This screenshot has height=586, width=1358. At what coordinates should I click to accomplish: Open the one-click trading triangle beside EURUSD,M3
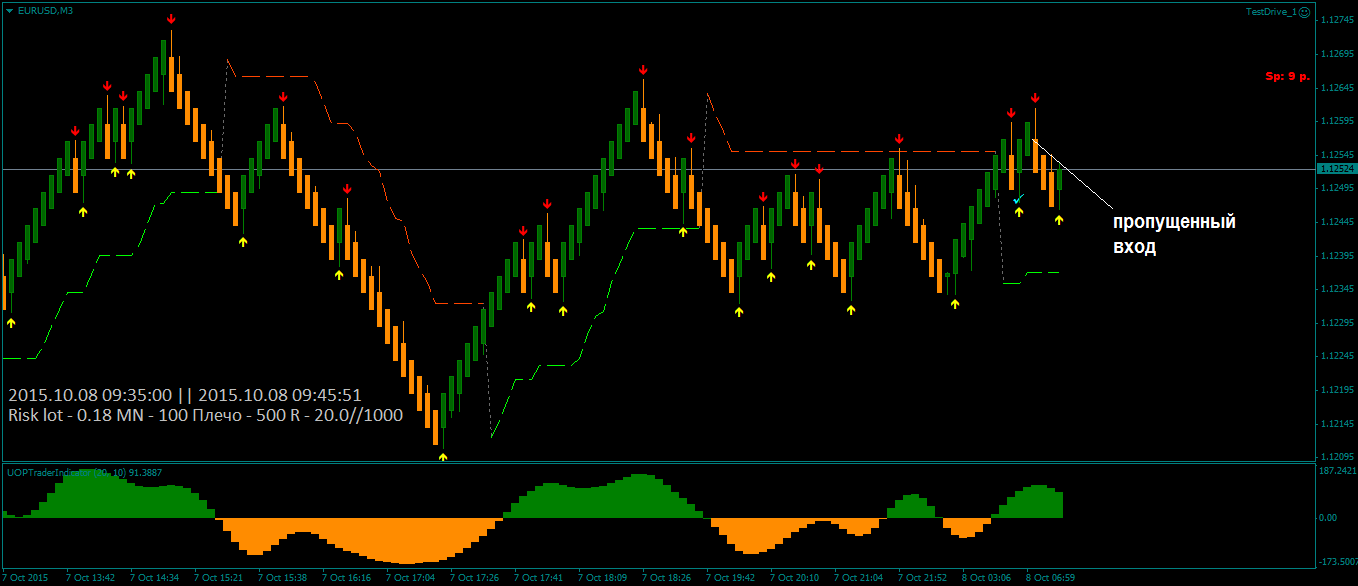click(10, 10)
